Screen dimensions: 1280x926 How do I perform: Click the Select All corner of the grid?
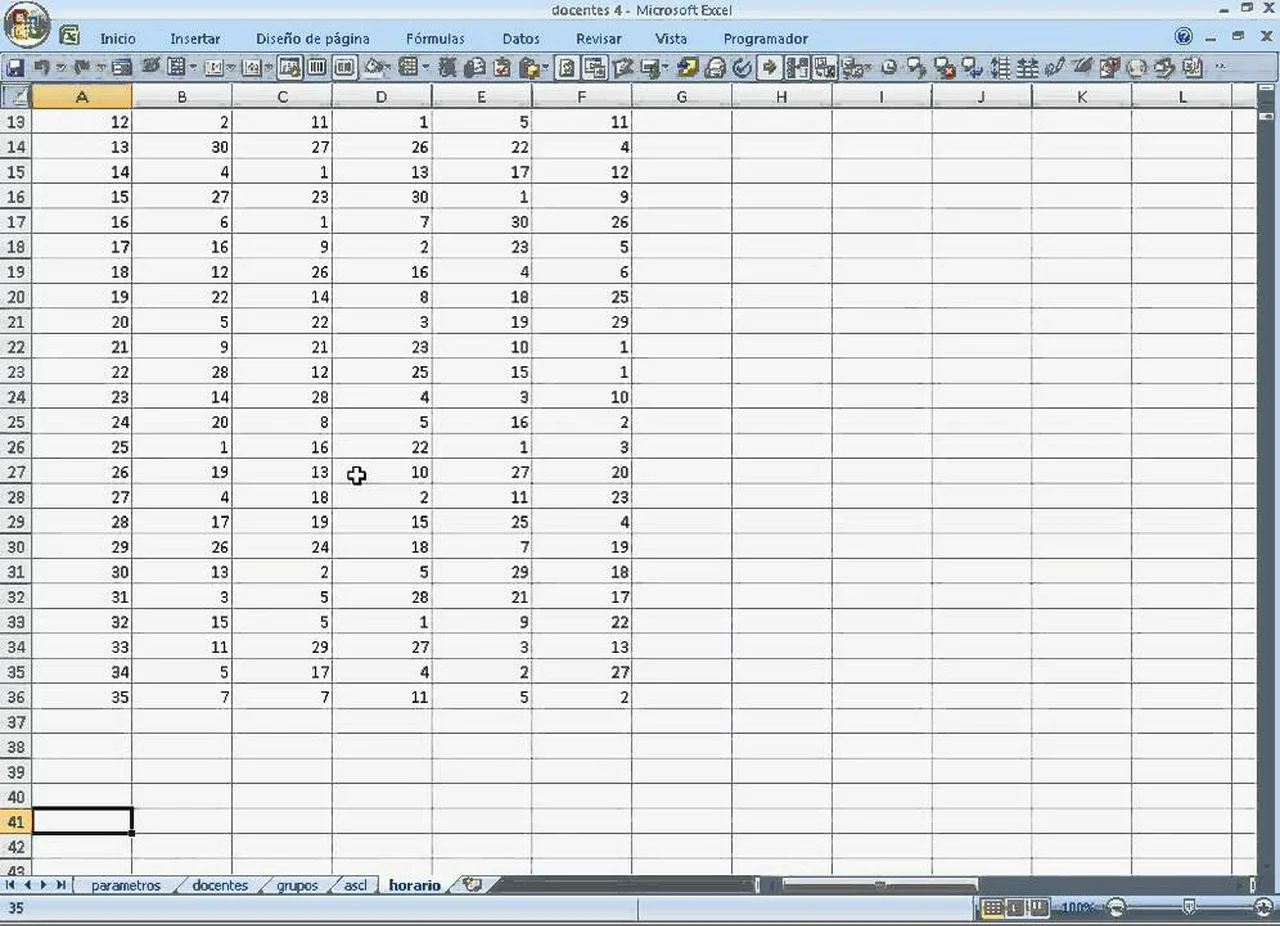click(x=16, y=96)
